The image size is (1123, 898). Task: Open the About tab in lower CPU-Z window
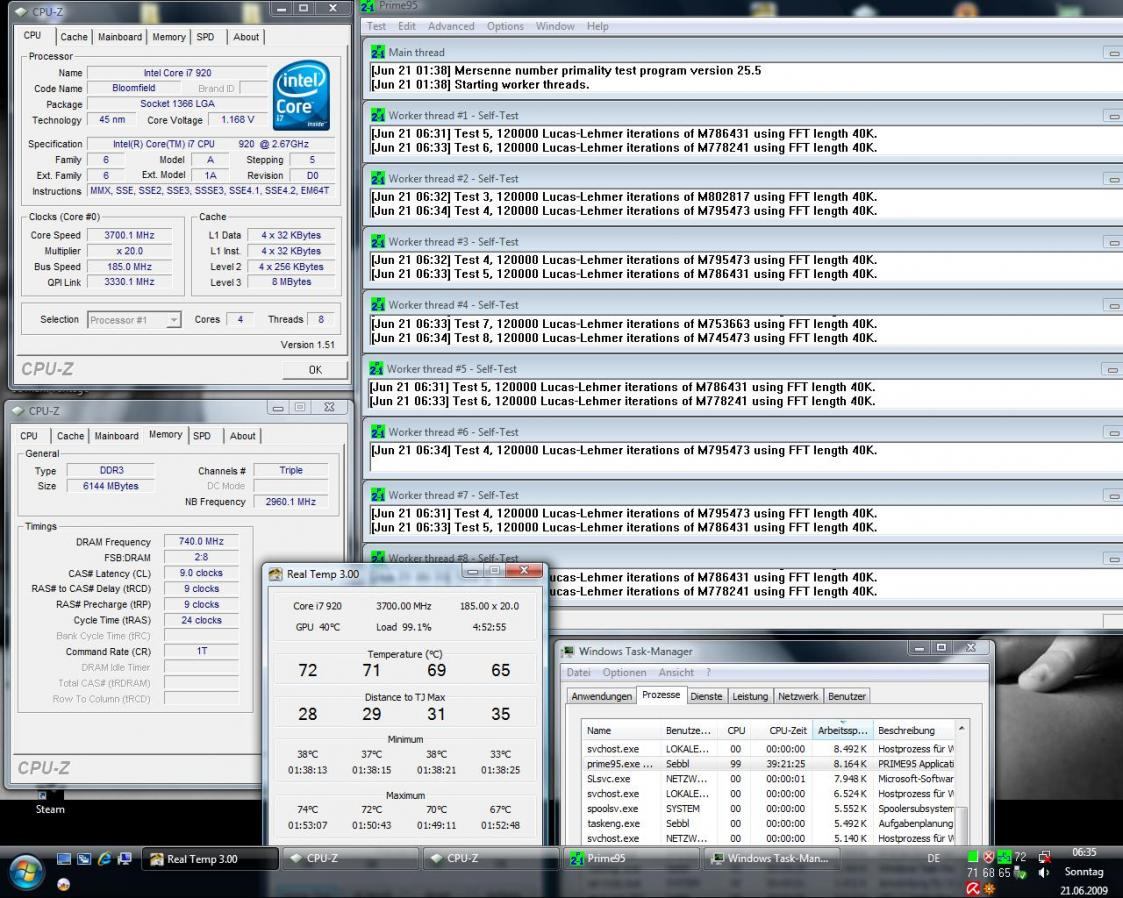coord(243,435)
